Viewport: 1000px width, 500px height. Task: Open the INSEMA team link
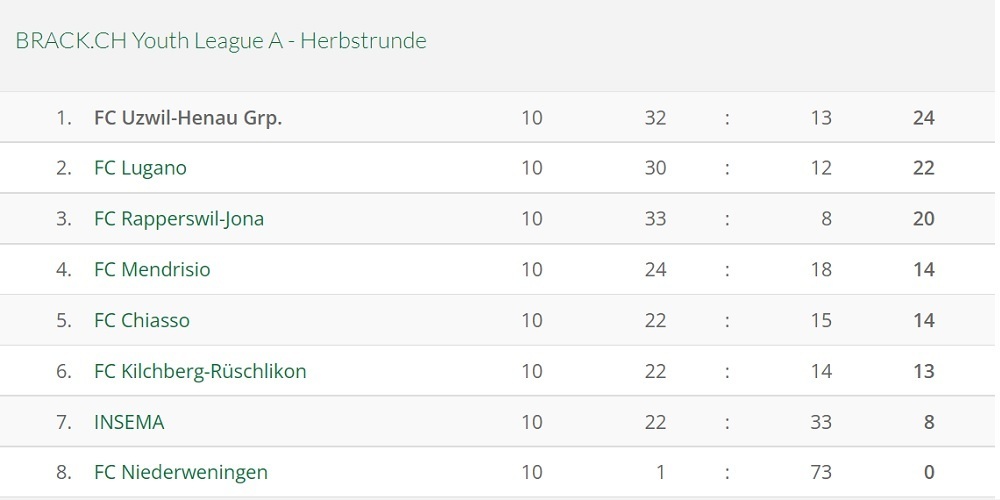129,422
